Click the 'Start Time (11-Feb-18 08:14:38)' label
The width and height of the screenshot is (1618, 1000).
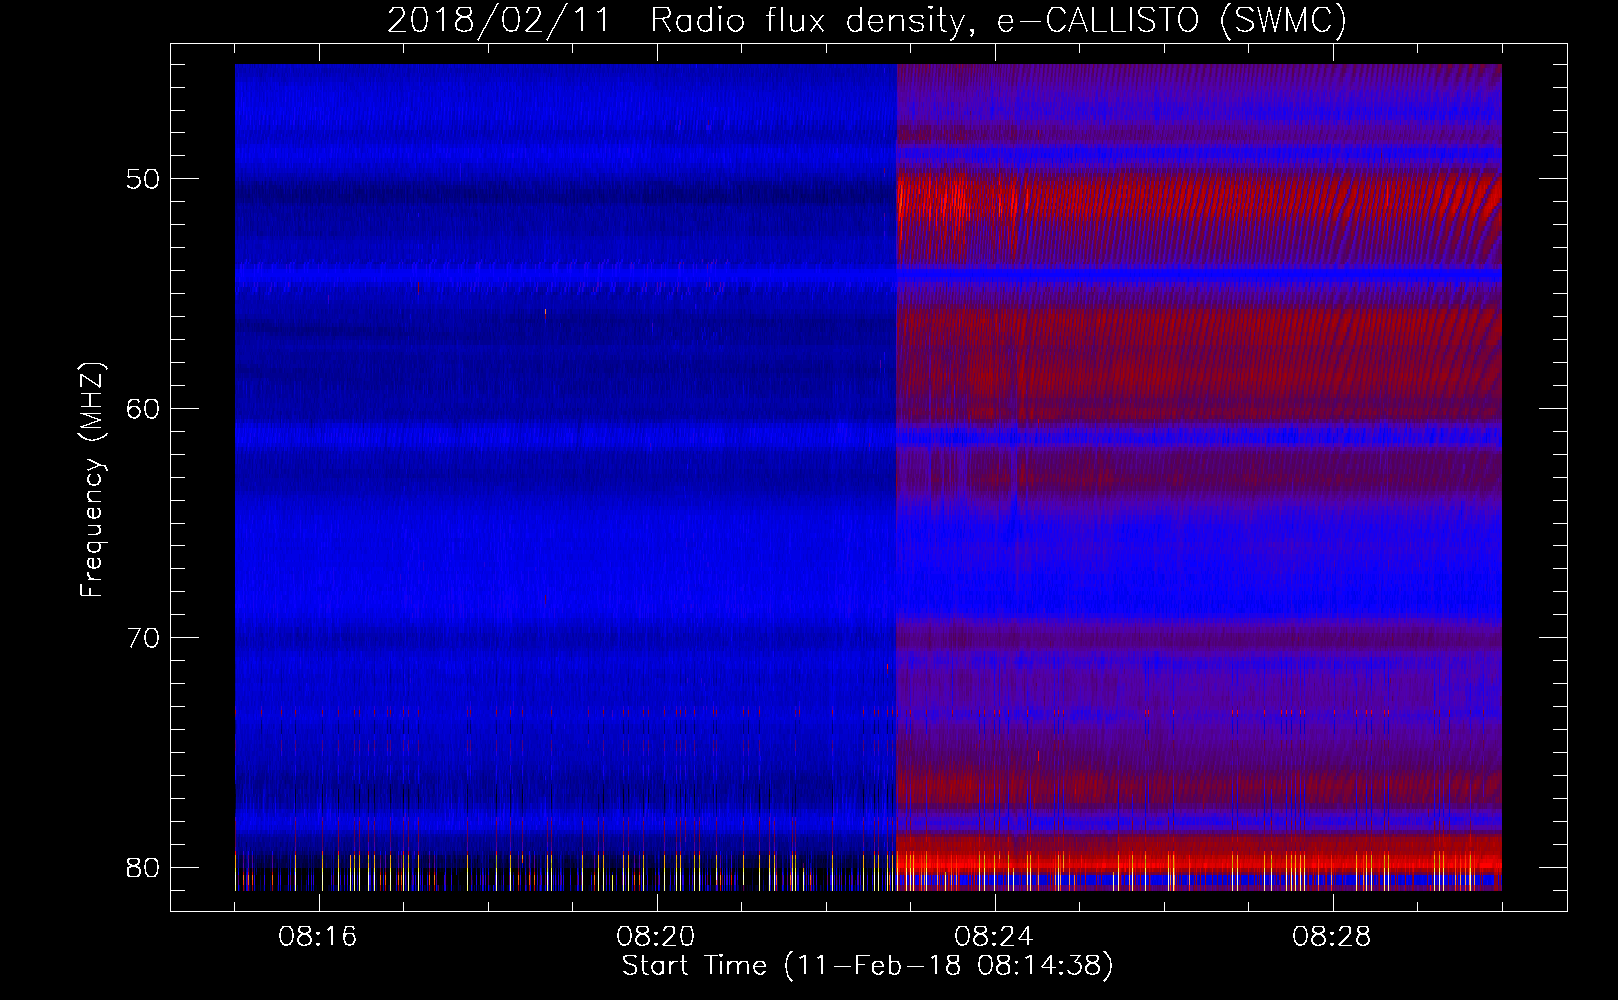(x=867, y=966)
